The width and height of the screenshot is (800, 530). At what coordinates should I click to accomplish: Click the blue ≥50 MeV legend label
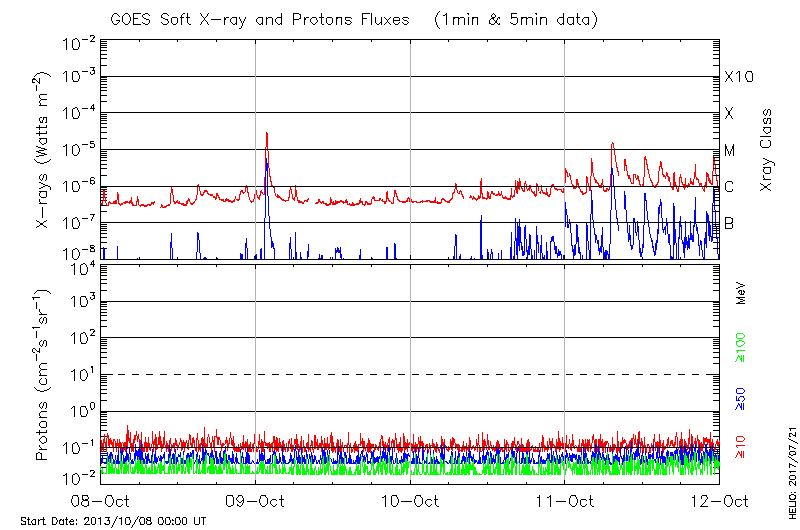(741, 398)
